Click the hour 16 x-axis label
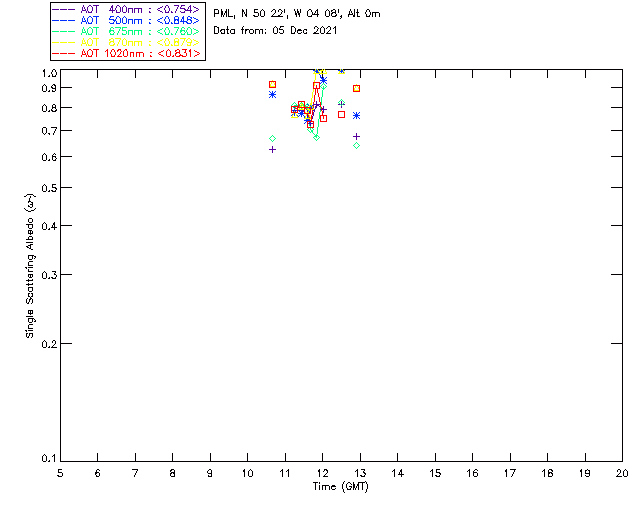 pyautogui.click(x=473, y=473)
